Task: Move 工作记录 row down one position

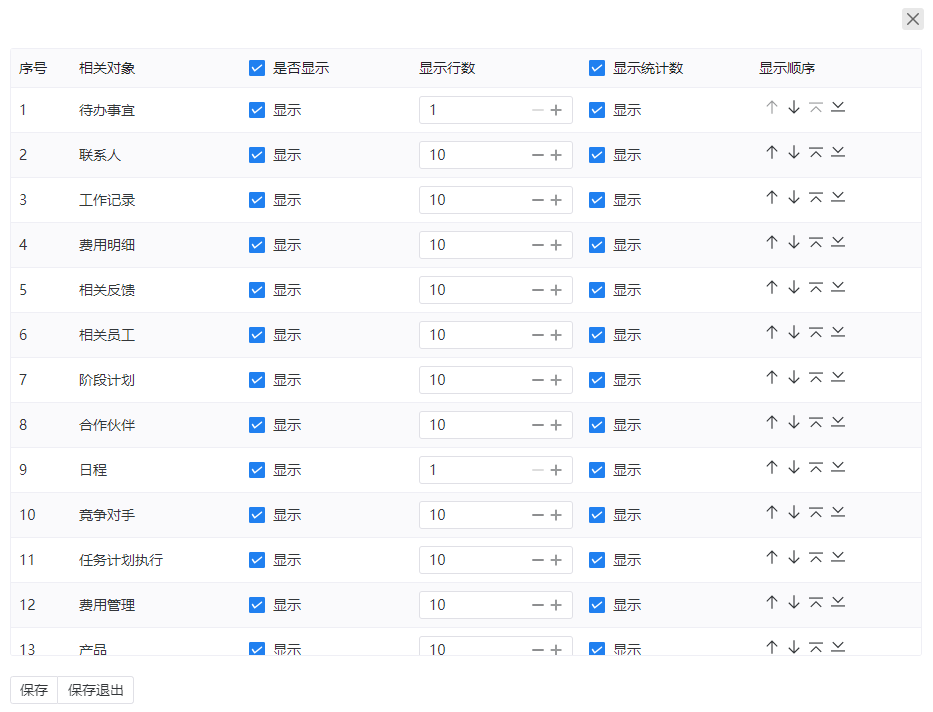Action: click(x=794, y=198)
